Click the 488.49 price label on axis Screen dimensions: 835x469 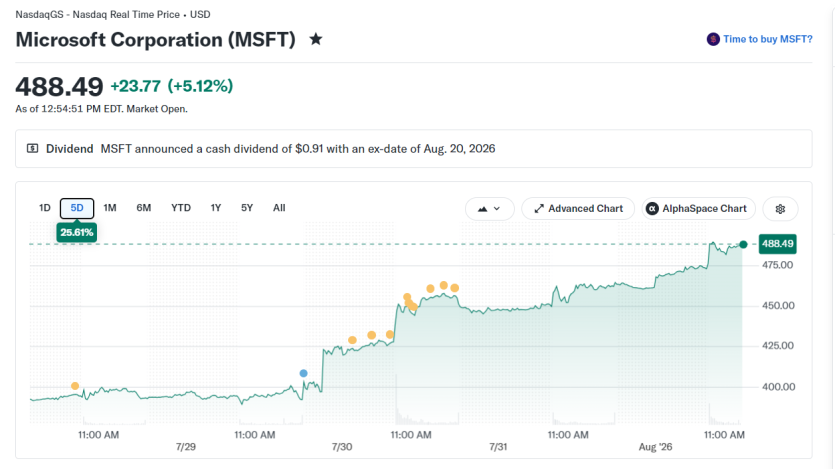pos(777,244)
